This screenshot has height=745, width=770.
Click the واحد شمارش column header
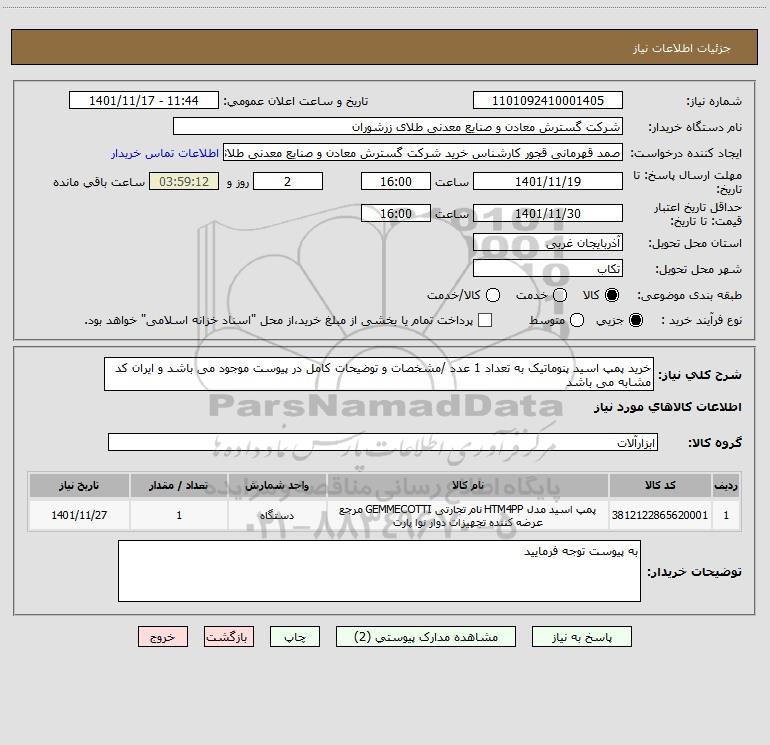coord(277,485)
